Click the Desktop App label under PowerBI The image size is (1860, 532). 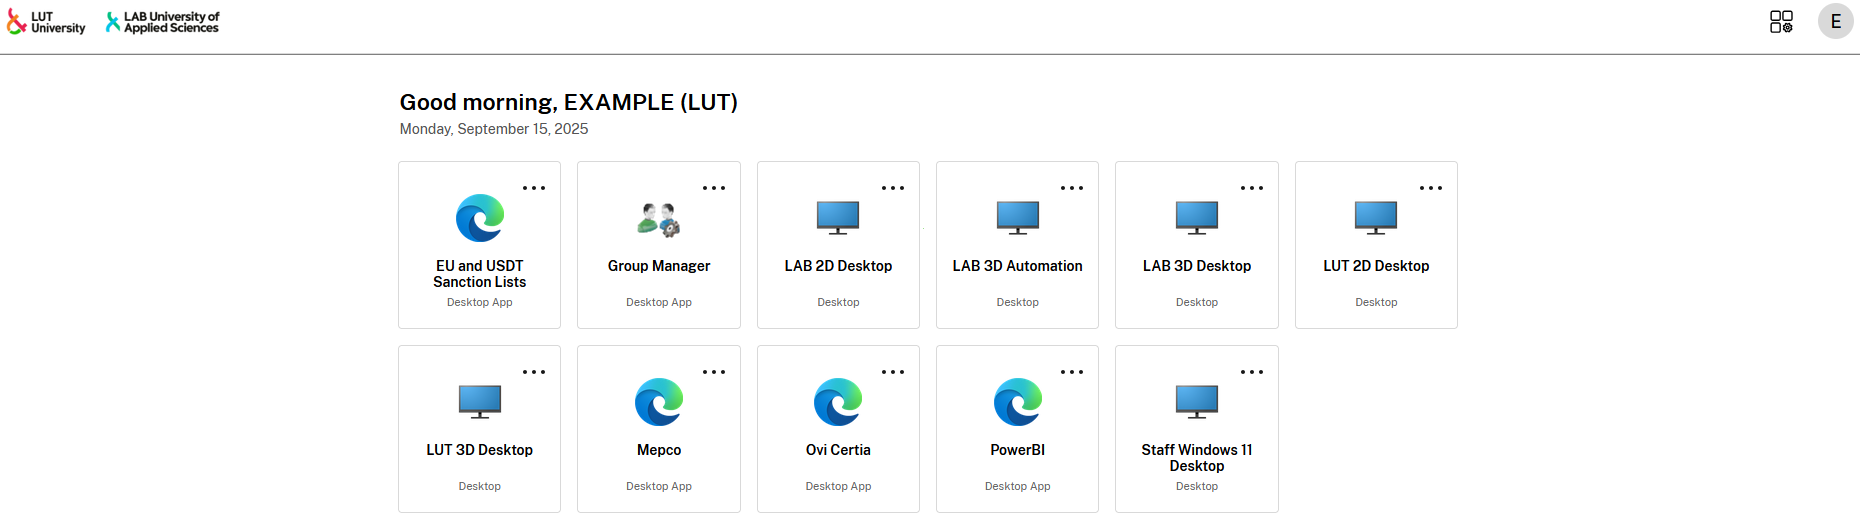click(1018, 486)
